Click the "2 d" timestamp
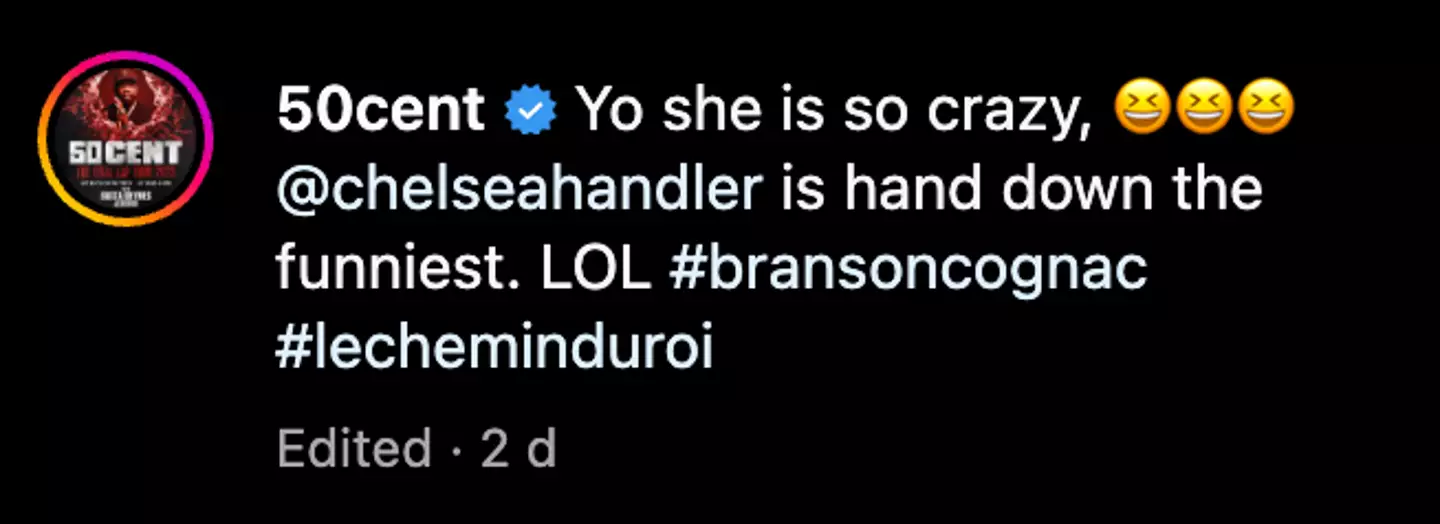 click(x=518, y=449)
